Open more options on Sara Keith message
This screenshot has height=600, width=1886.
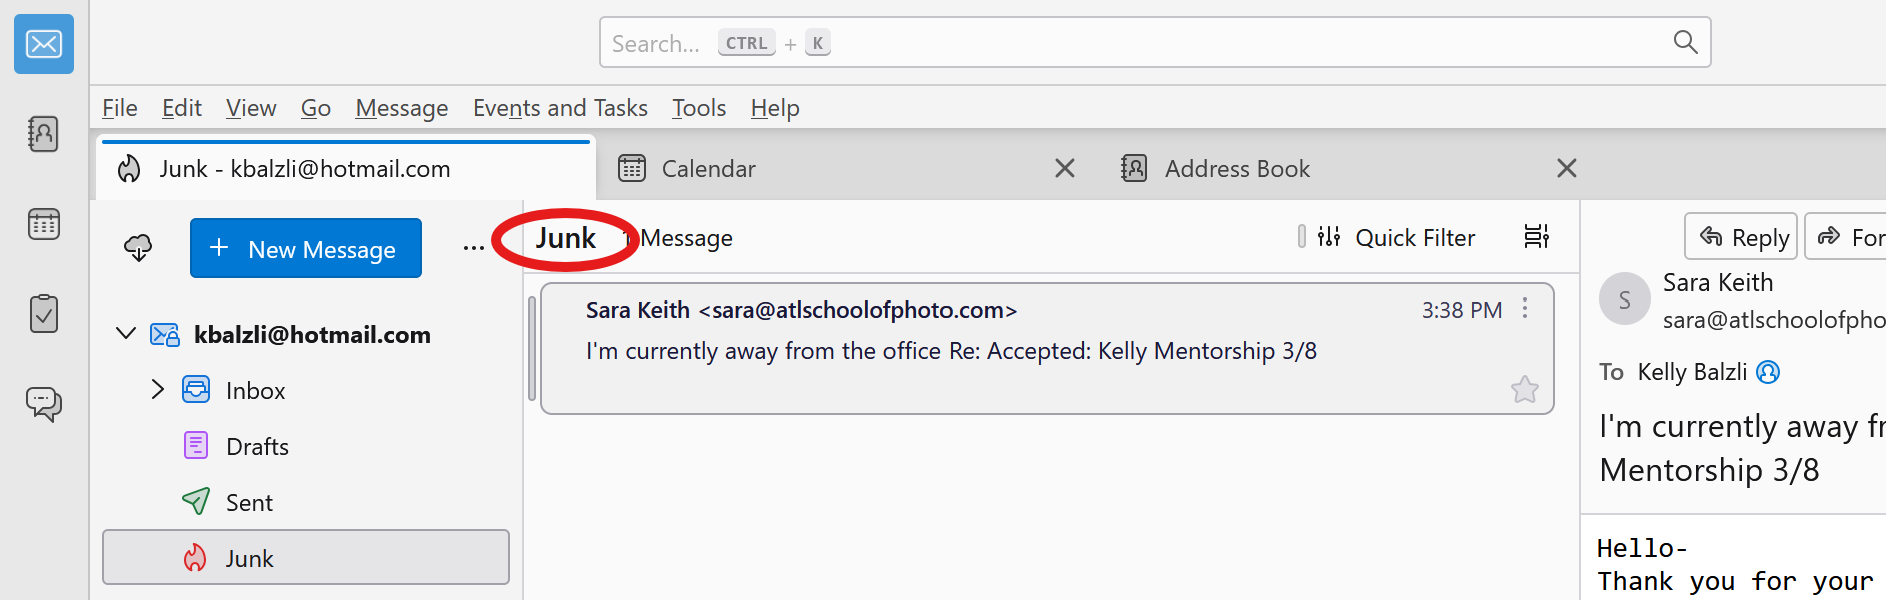tap(1524, 308)
